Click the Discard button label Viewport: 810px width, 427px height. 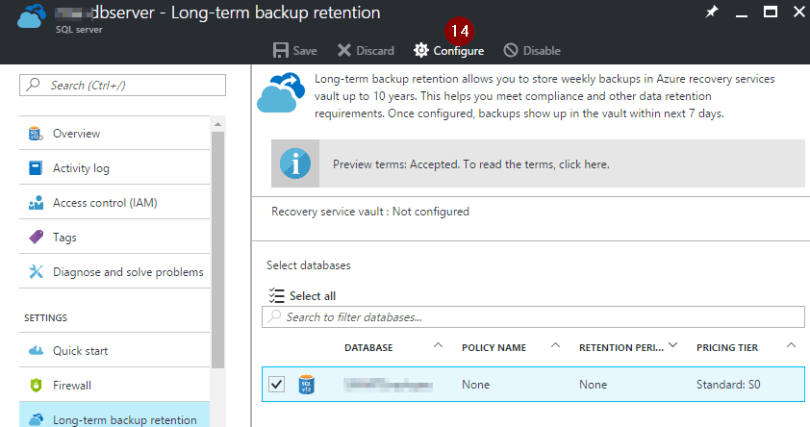coord(375,51)
